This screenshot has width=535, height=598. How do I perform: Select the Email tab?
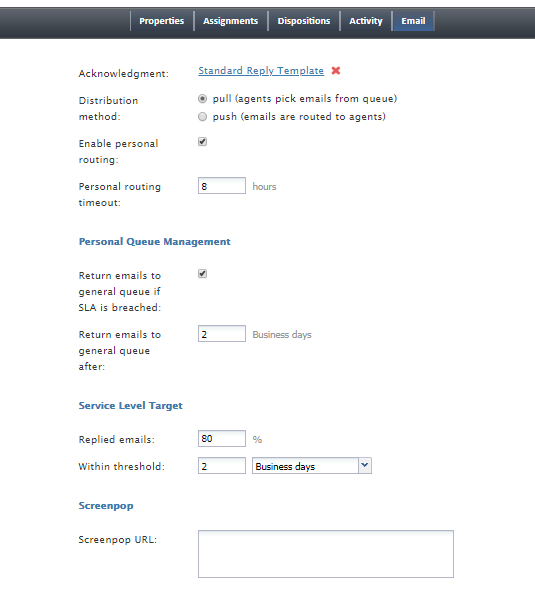click(413, 21)
